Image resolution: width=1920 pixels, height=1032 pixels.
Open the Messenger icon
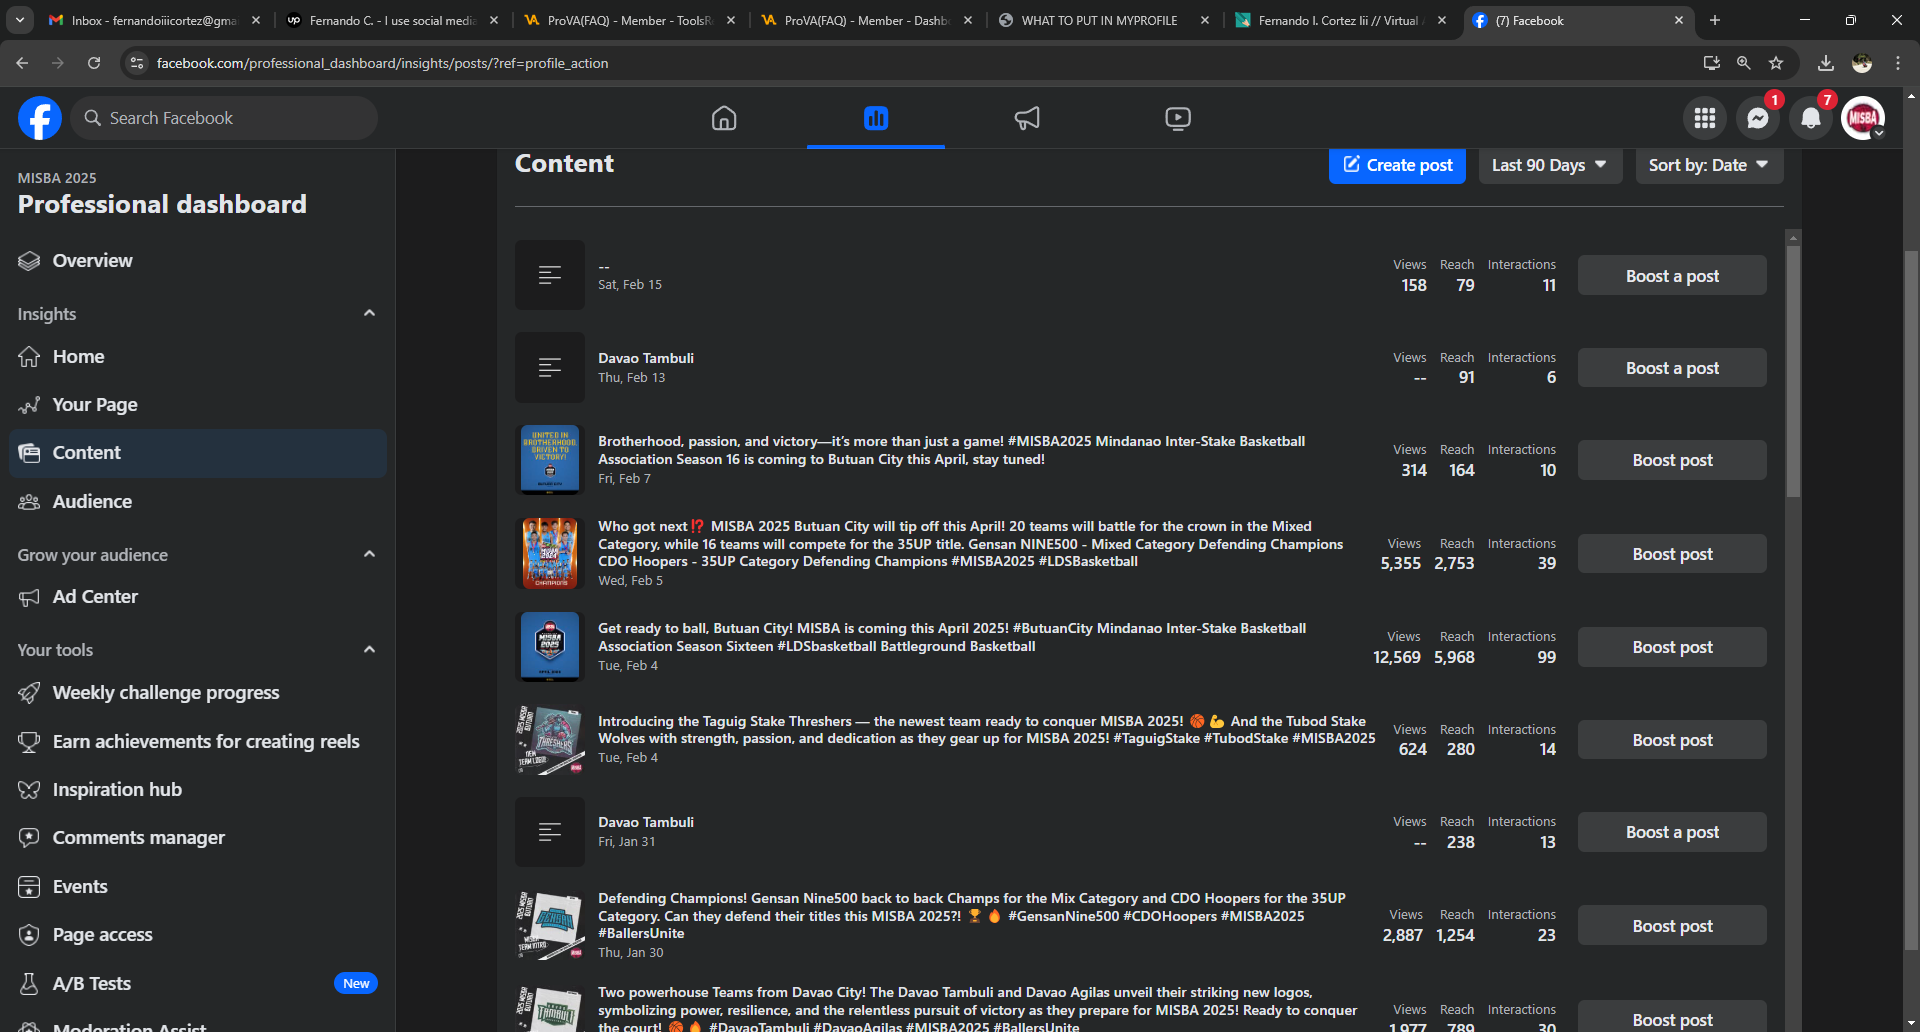(1758, 118)
